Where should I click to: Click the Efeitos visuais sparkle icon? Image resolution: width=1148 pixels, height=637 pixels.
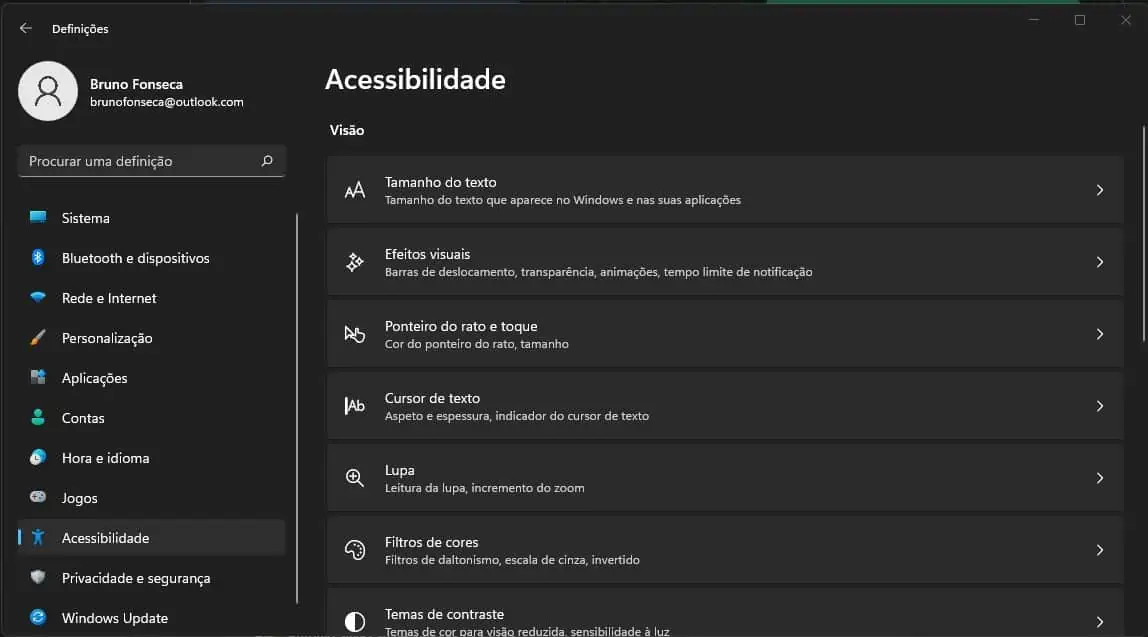coord(354,262)
